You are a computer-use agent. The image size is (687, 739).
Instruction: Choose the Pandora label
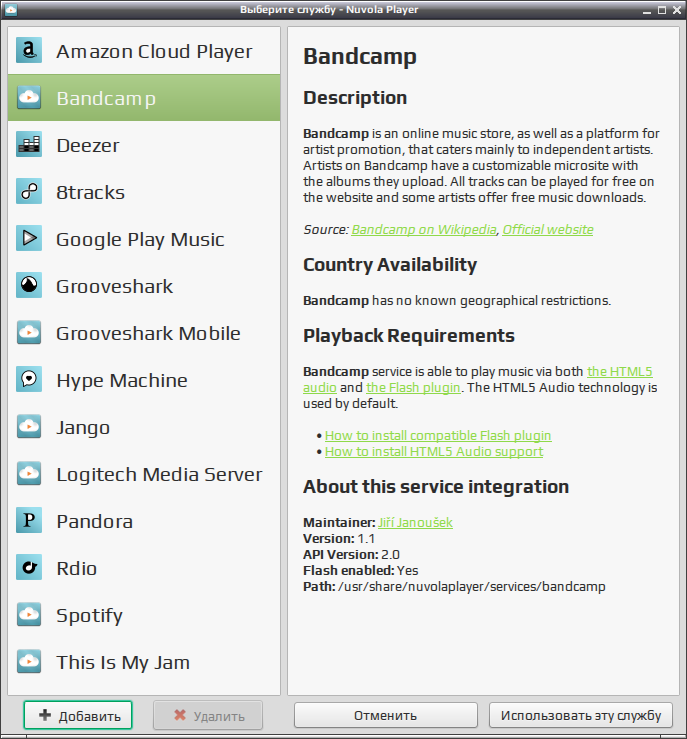click(94, 521)
